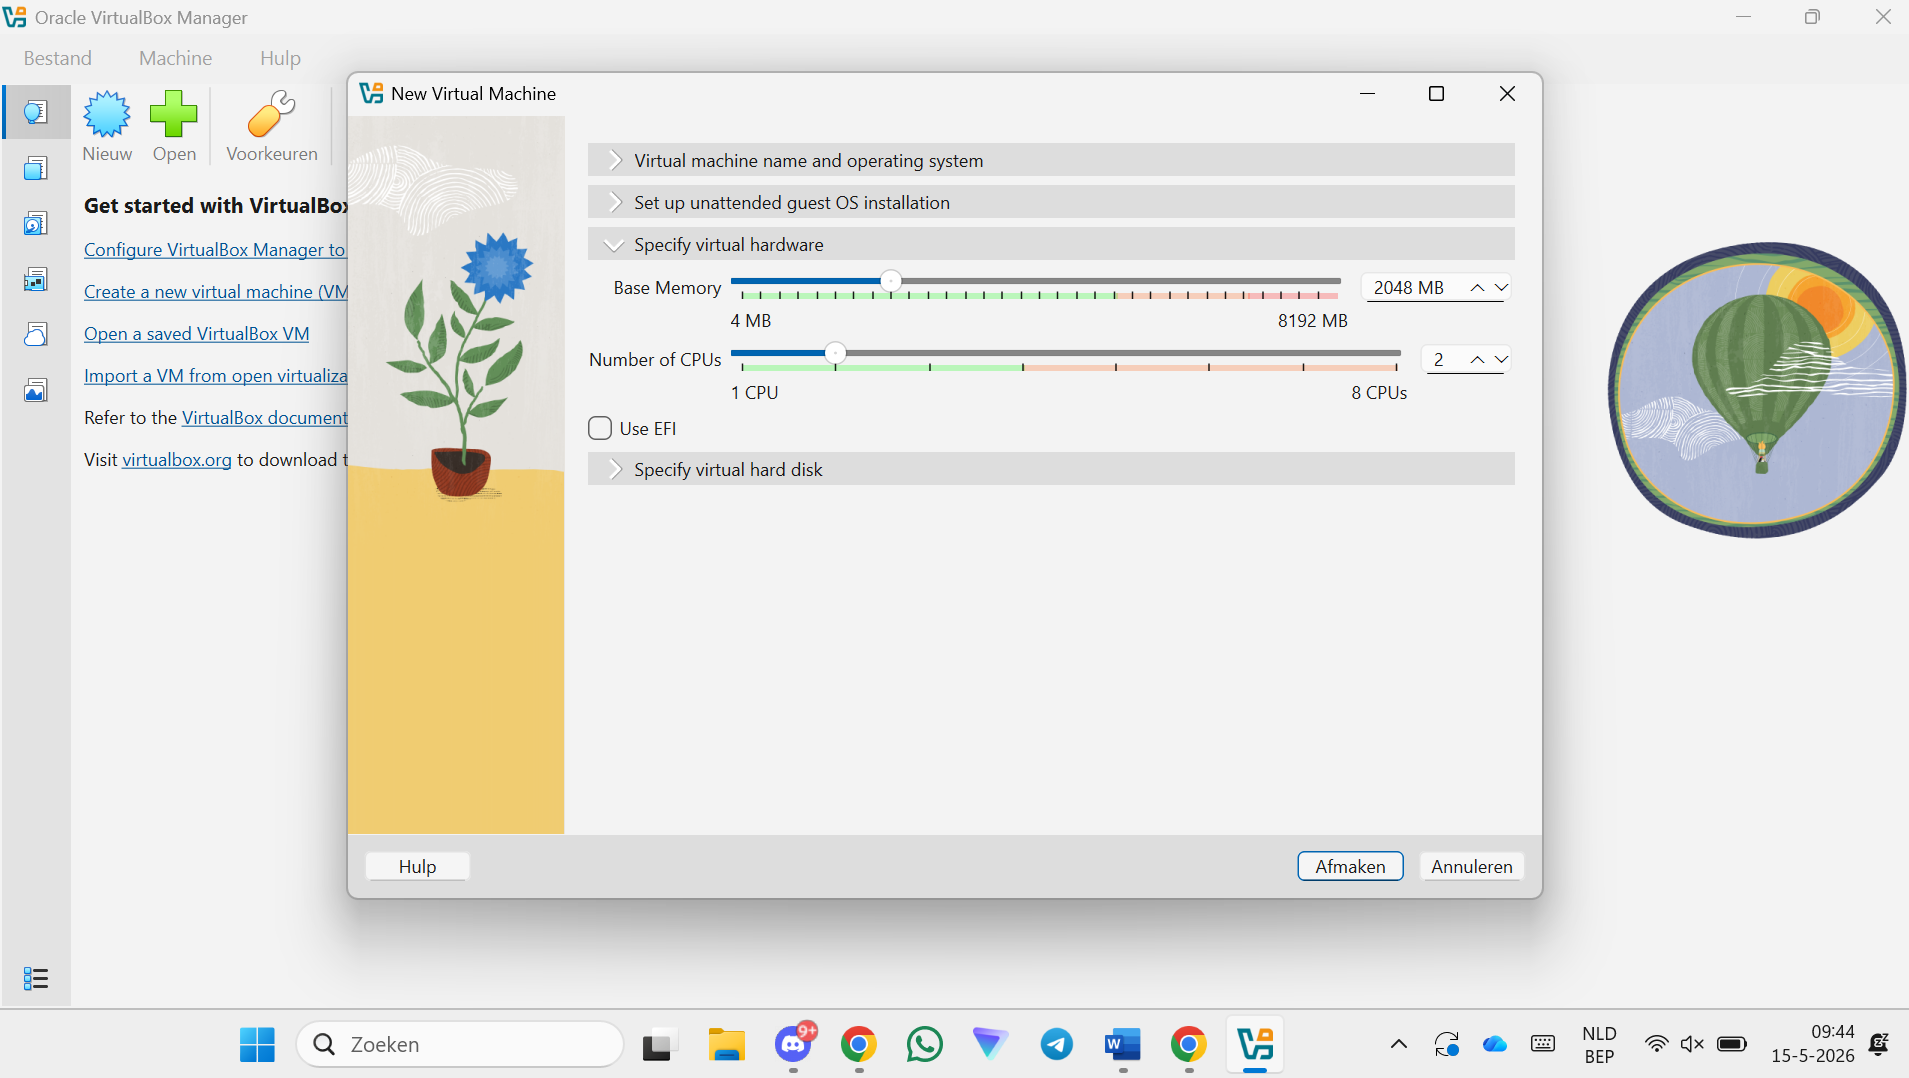
Task: Select the Home balloon icon in the sidebar
Action: 36,112
